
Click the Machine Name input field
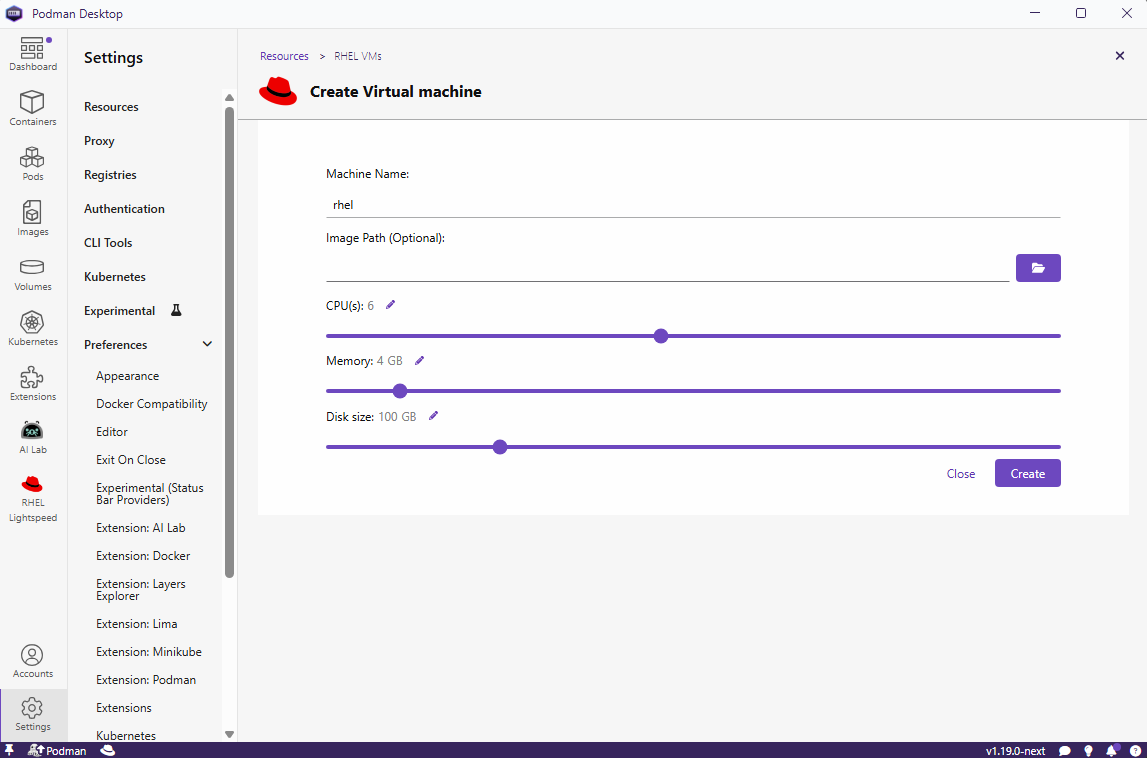point(692,204)
